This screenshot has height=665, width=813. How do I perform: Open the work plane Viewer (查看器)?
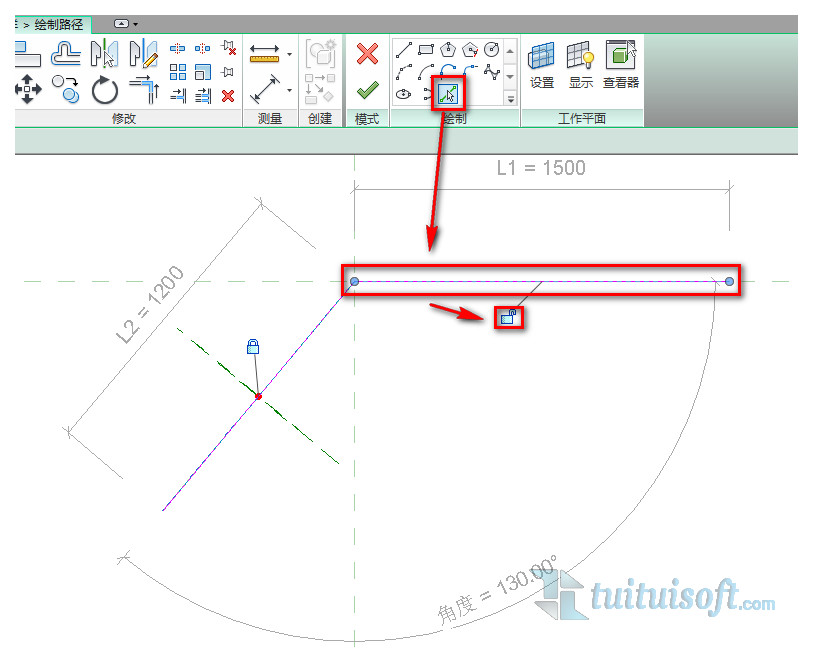621,65
